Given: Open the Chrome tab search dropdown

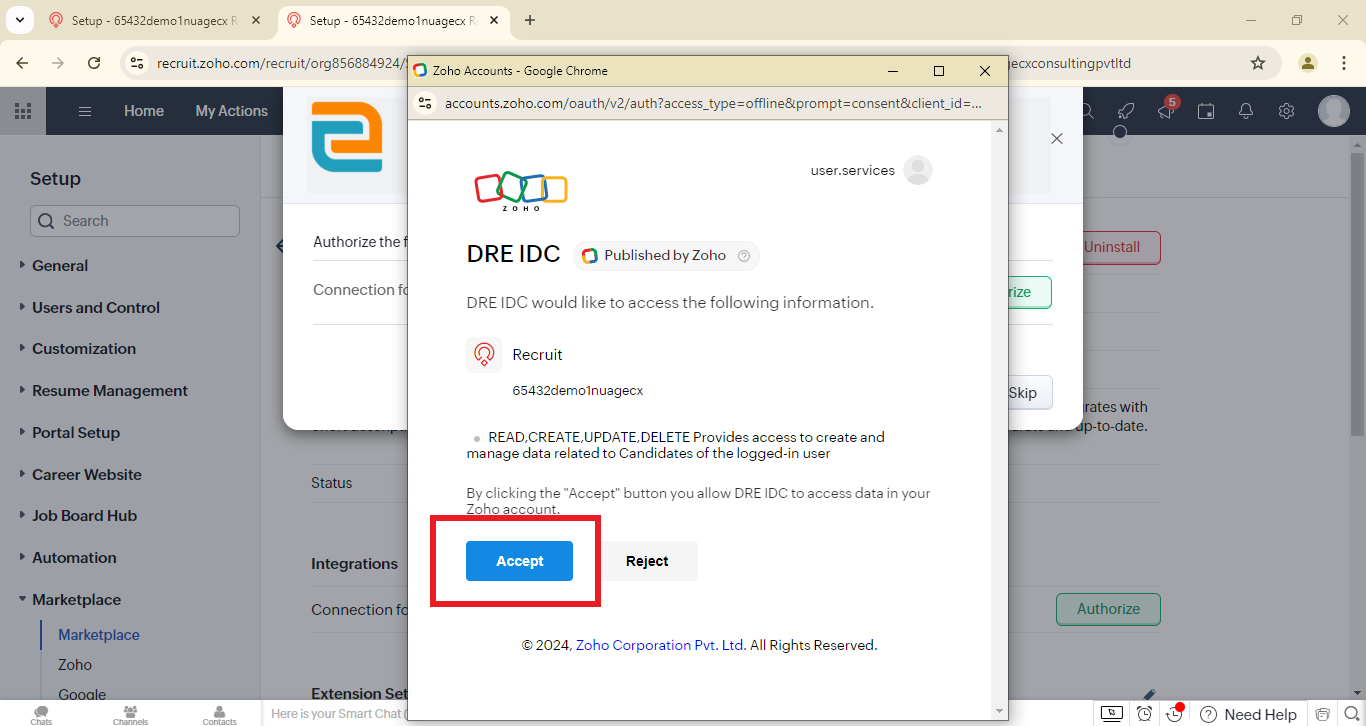Looking at the screenshot, I should (19, 20).
